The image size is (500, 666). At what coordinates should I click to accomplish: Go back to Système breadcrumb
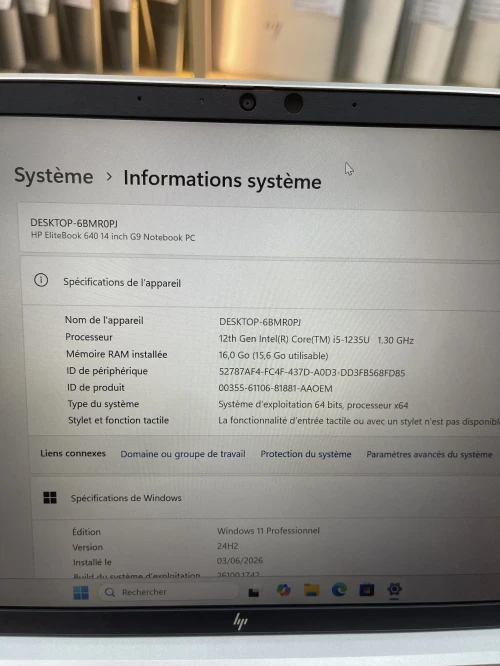point(54,176)
